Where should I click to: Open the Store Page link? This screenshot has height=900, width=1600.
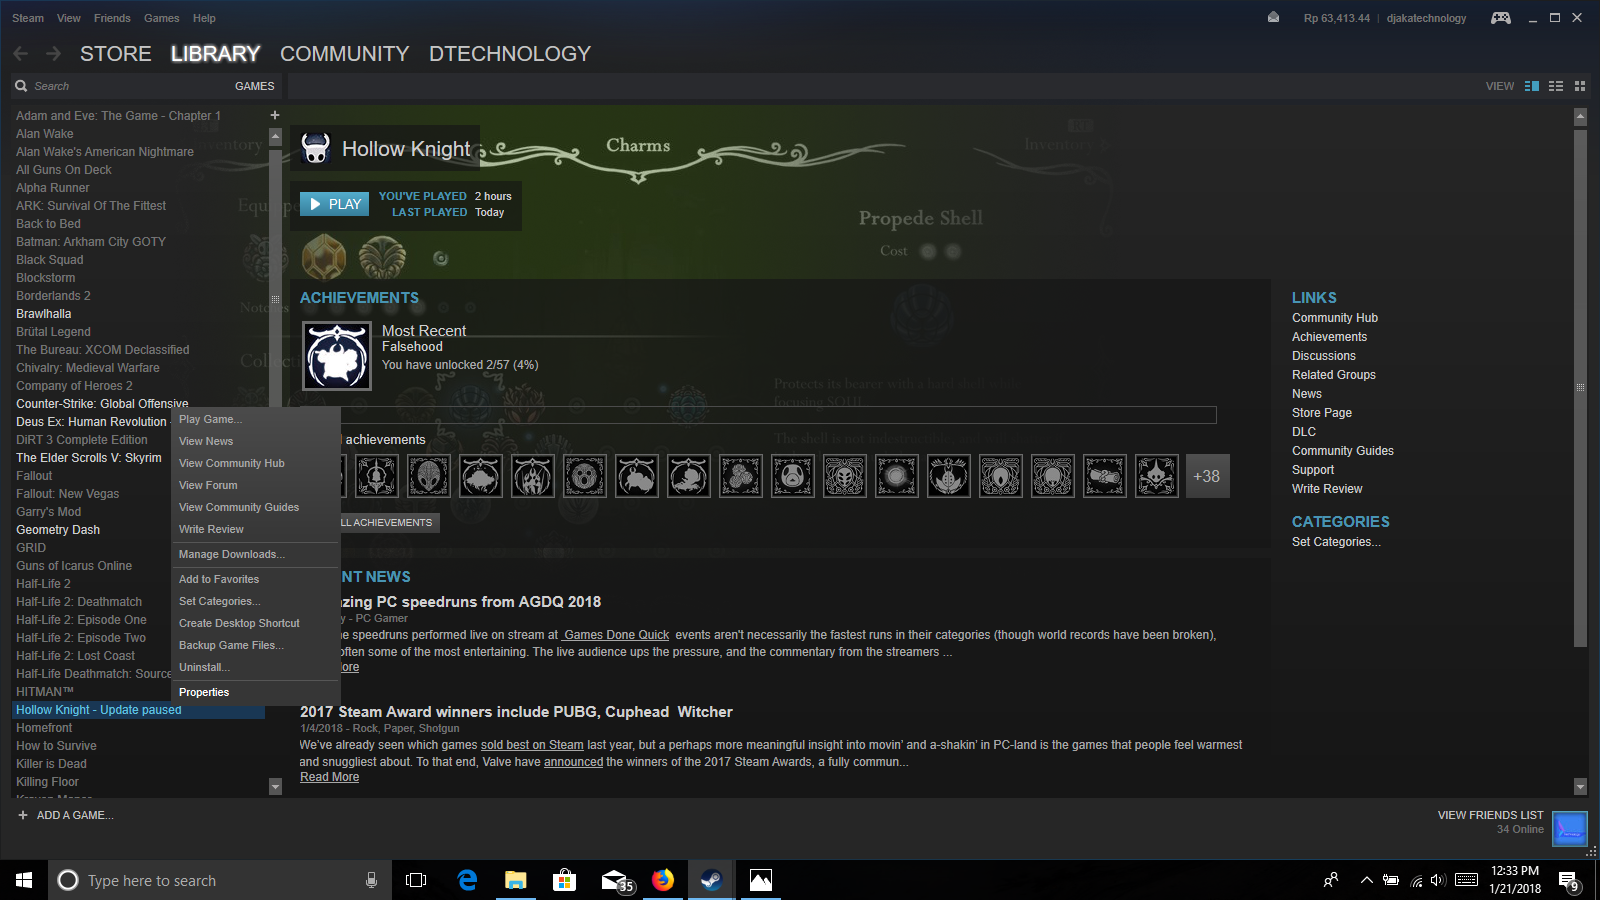pyautogui.click(x=1321, y=413)
